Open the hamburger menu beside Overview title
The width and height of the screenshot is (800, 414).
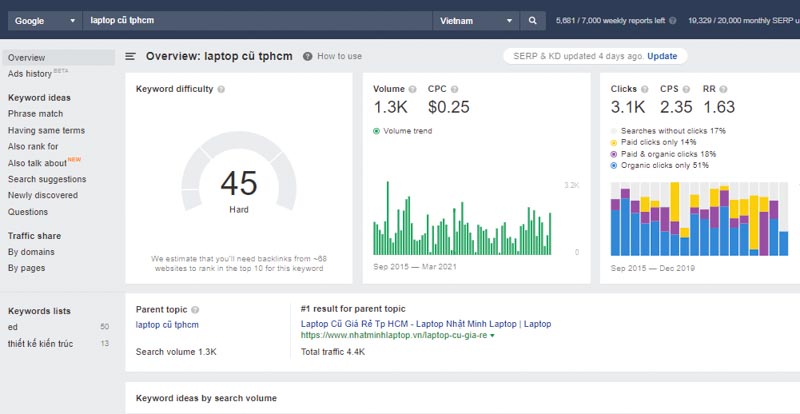click(130, 57)
